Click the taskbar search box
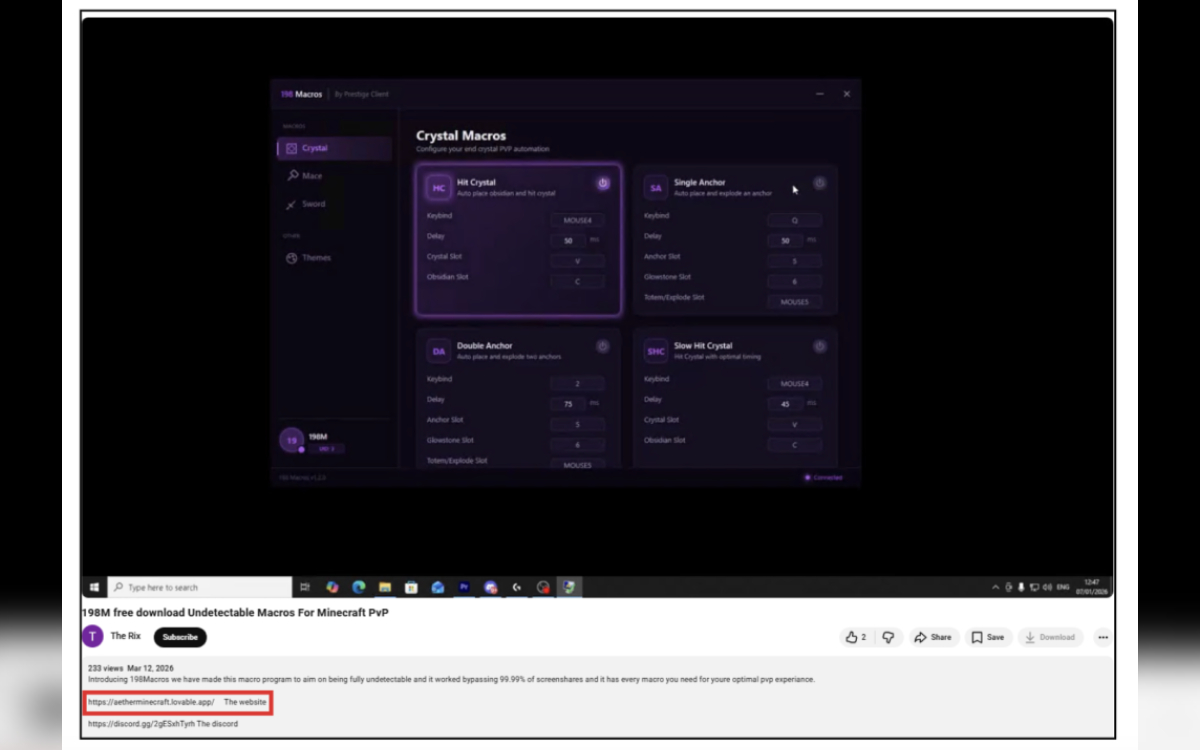 pos(199,587)
